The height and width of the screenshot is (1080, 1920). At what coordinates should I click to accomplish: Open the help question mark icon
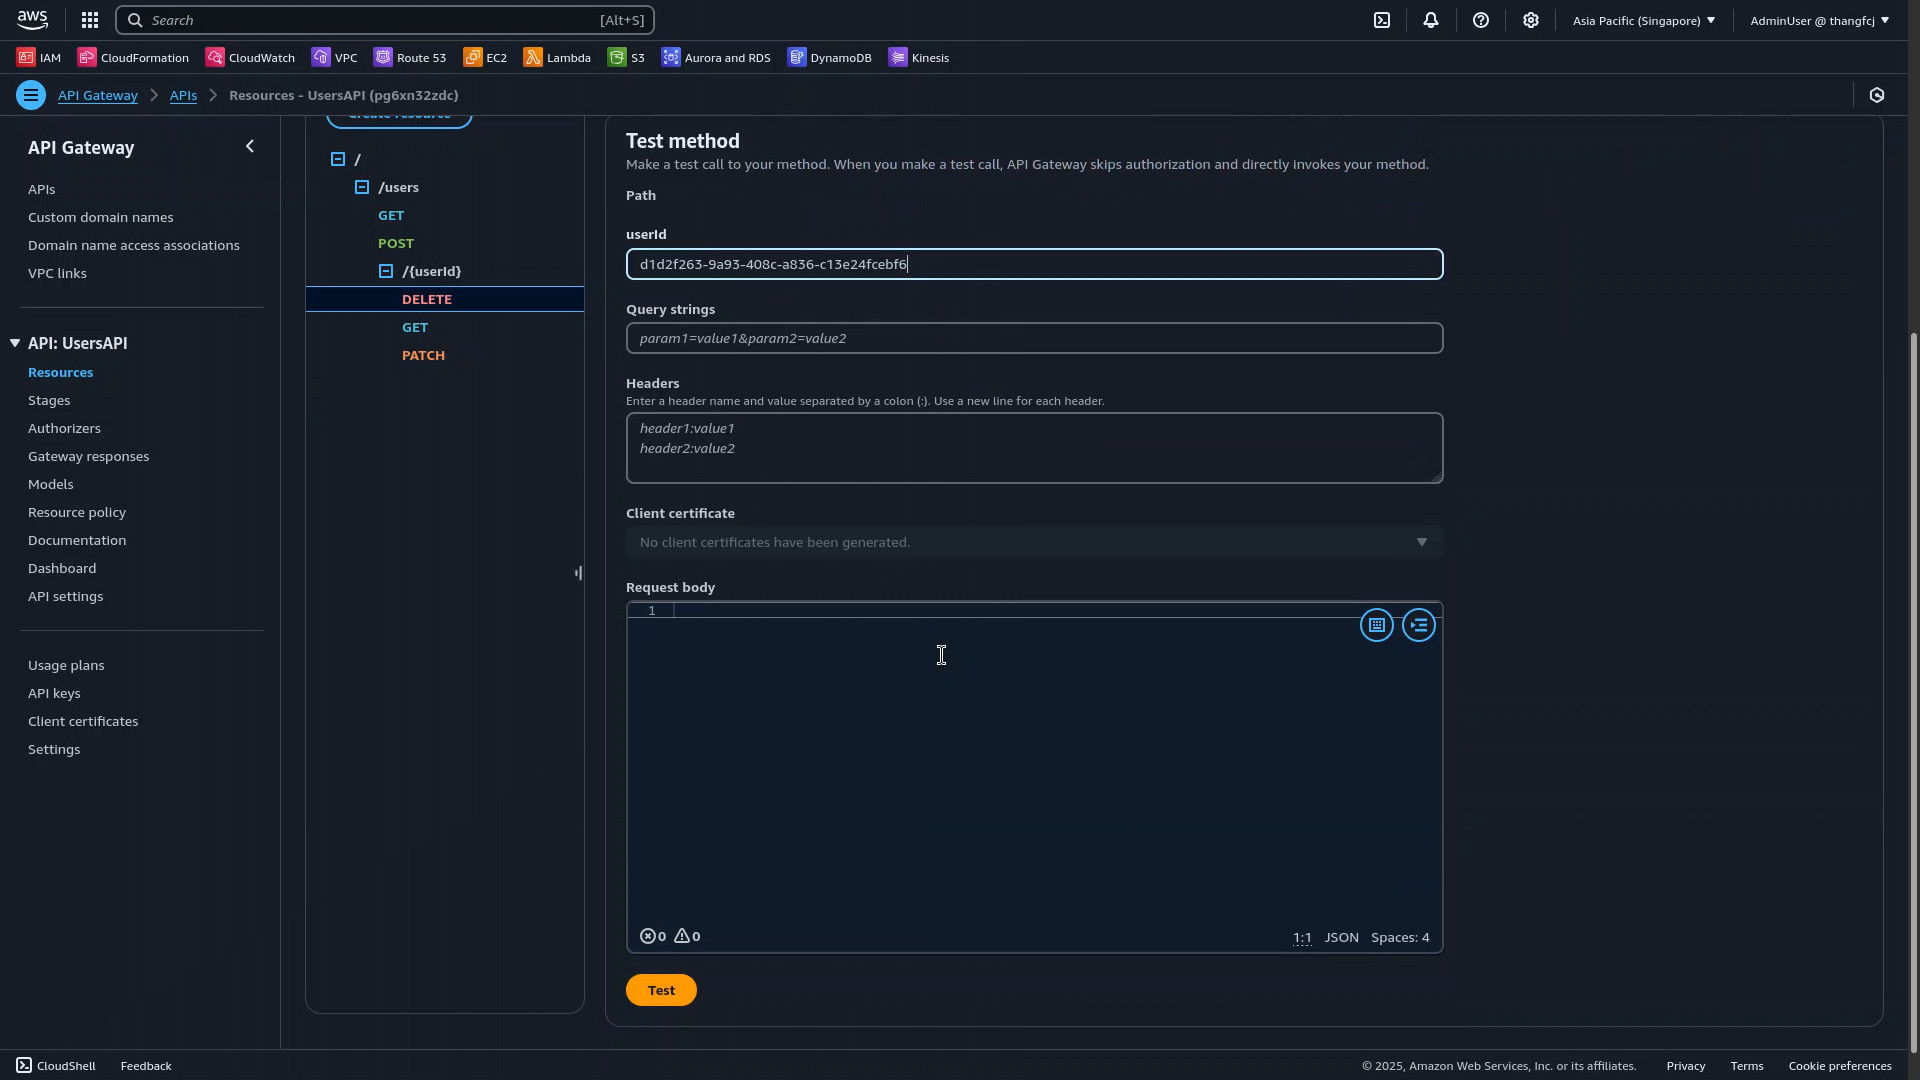coord(1481,20)
